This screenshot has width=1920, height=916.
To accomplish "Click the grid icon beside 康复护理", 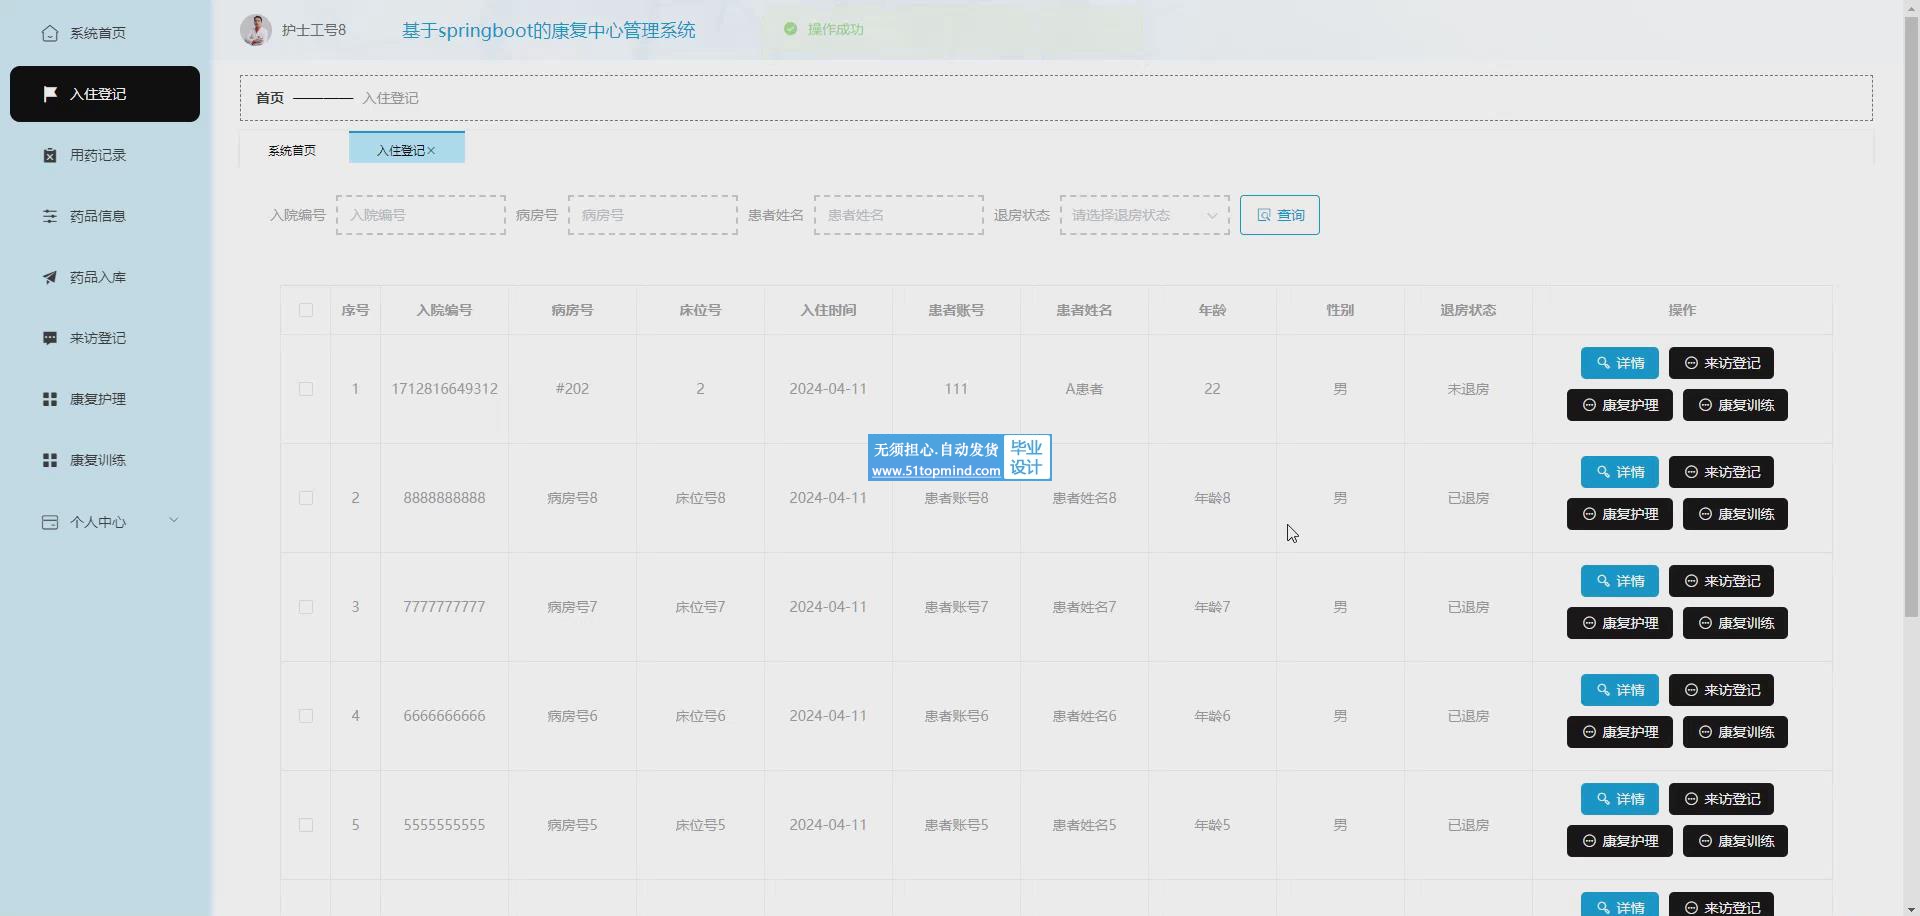I will [49, 399].
